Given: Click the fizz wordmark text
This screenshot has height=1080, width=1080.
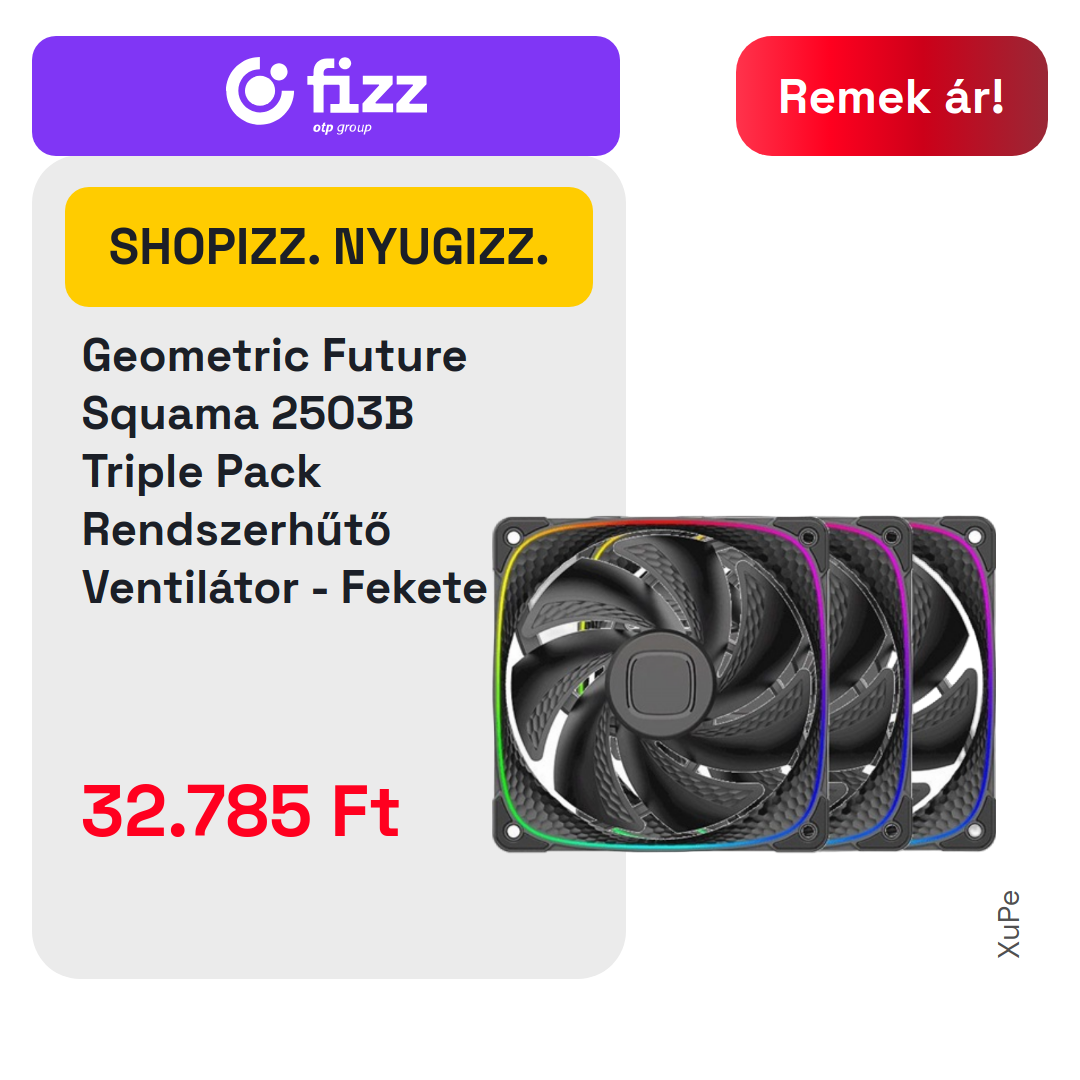Looking at the screenshot, I should 366,85.
